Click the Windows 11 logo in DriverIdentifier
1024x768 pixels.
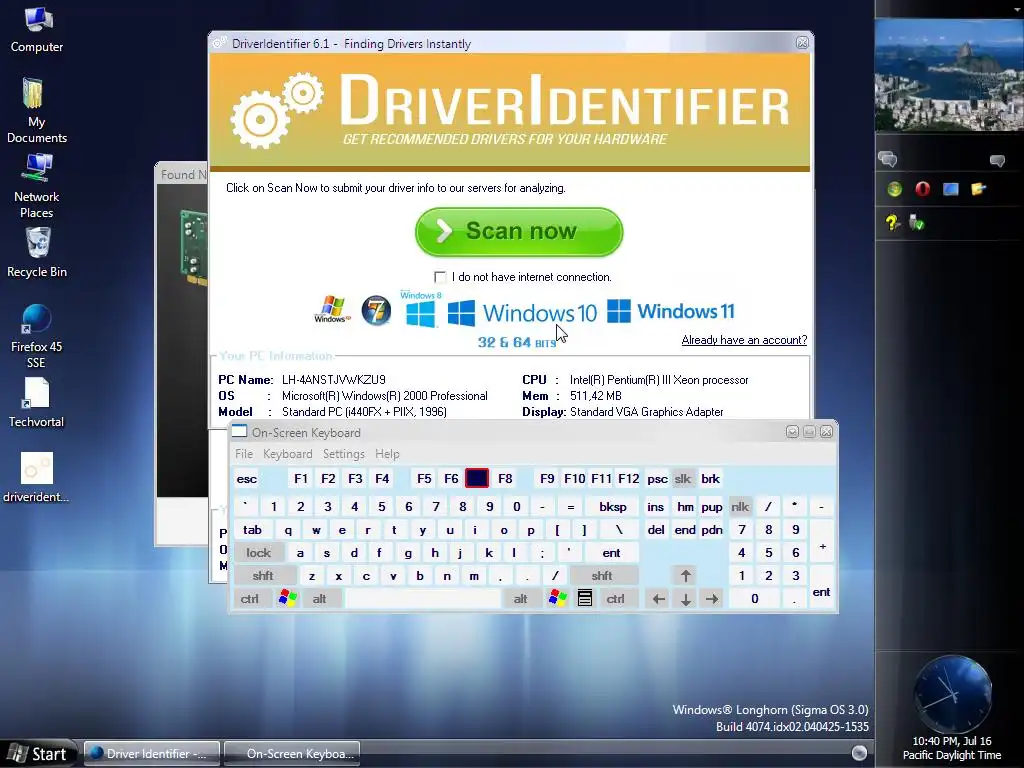671,312
